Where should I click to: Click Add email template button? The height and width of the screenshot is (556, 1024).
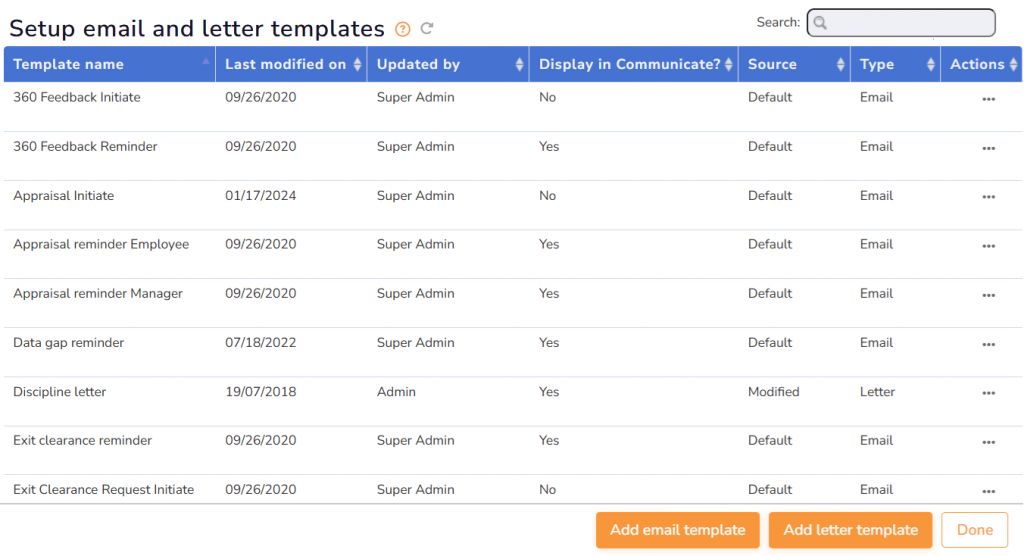point(677,530)
